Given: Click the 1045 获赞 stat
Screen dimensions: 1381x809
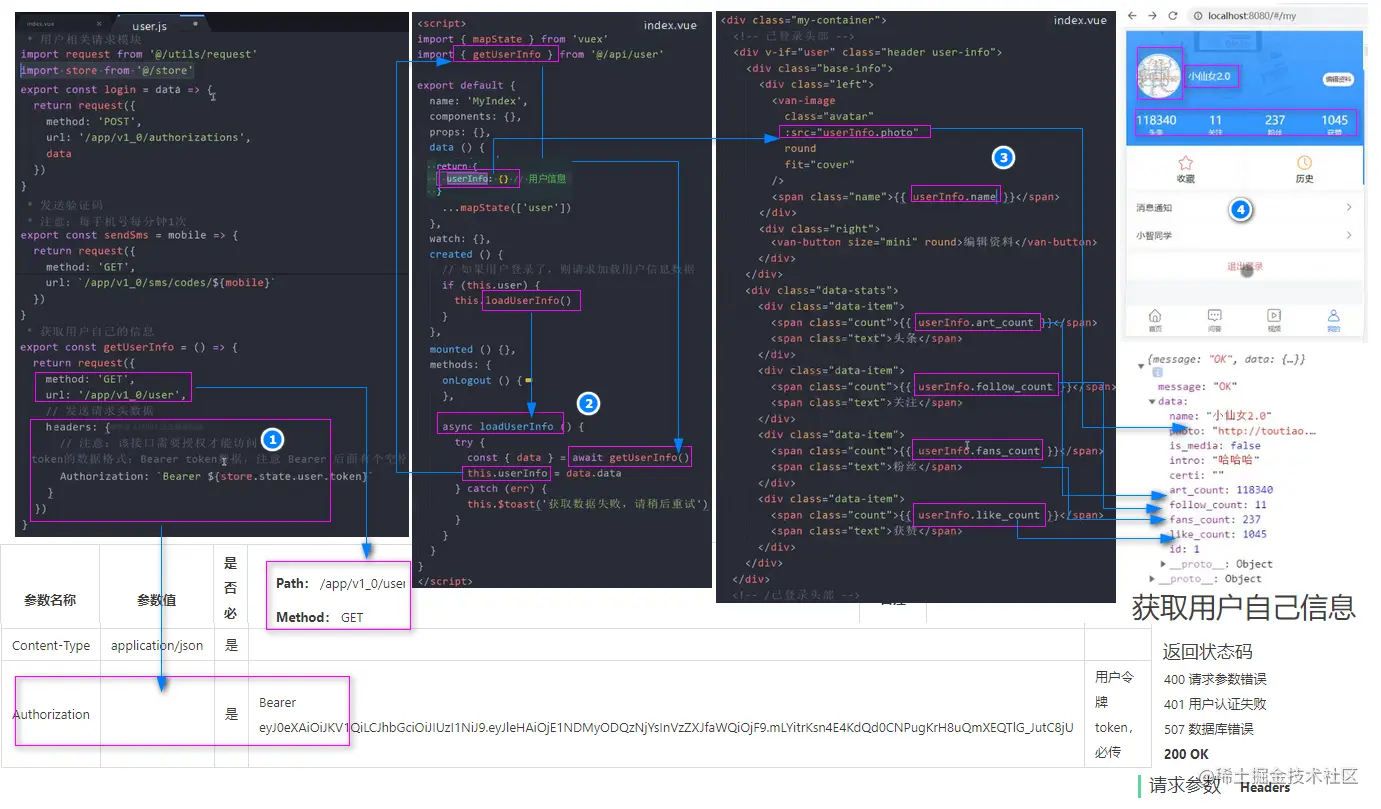Looking at the screenshot, I should click(1335, 124).
